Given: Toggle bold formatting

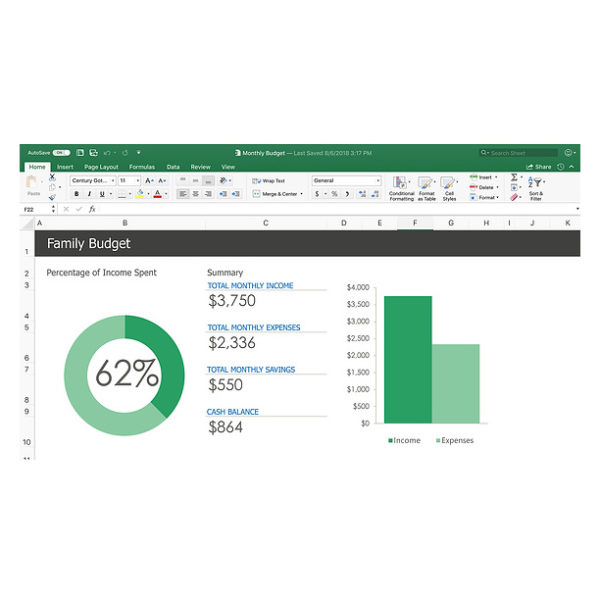Looking at the screenshot, I should tap(76, 194).
